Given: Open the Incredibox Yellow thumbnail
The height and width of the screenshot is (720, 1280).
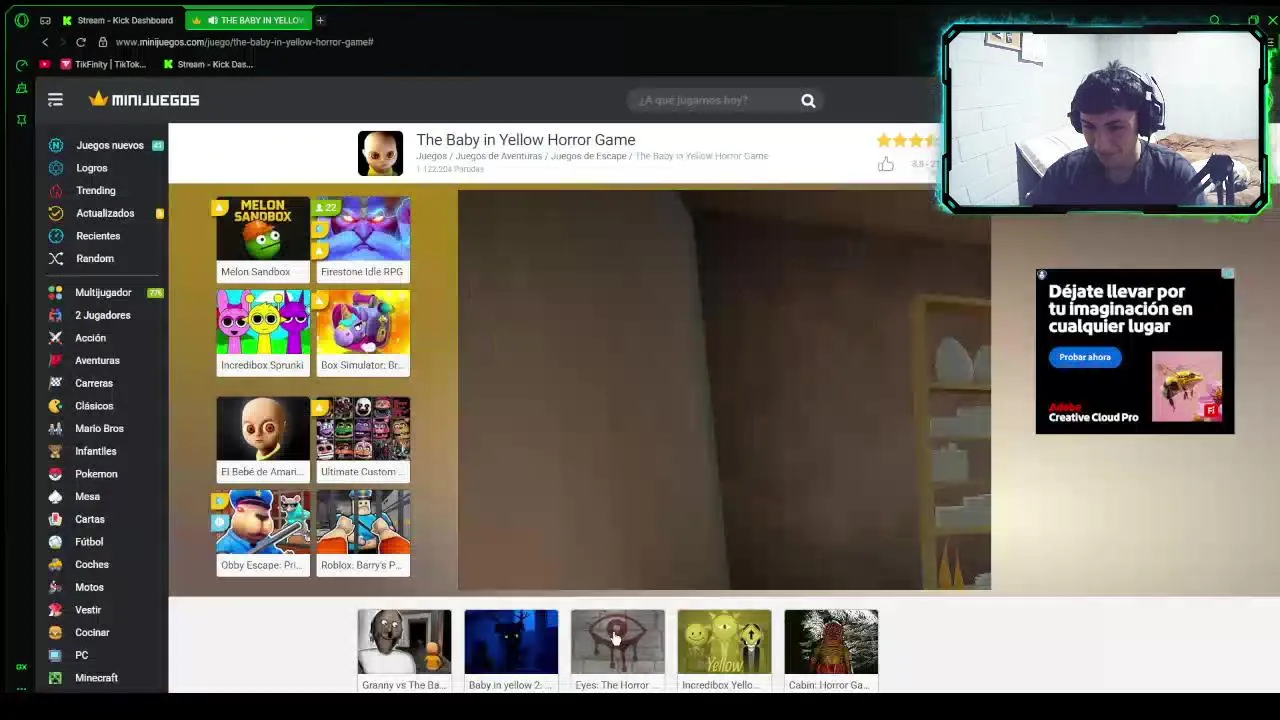Looking at the screenshot, I should [x=724, y=650].
